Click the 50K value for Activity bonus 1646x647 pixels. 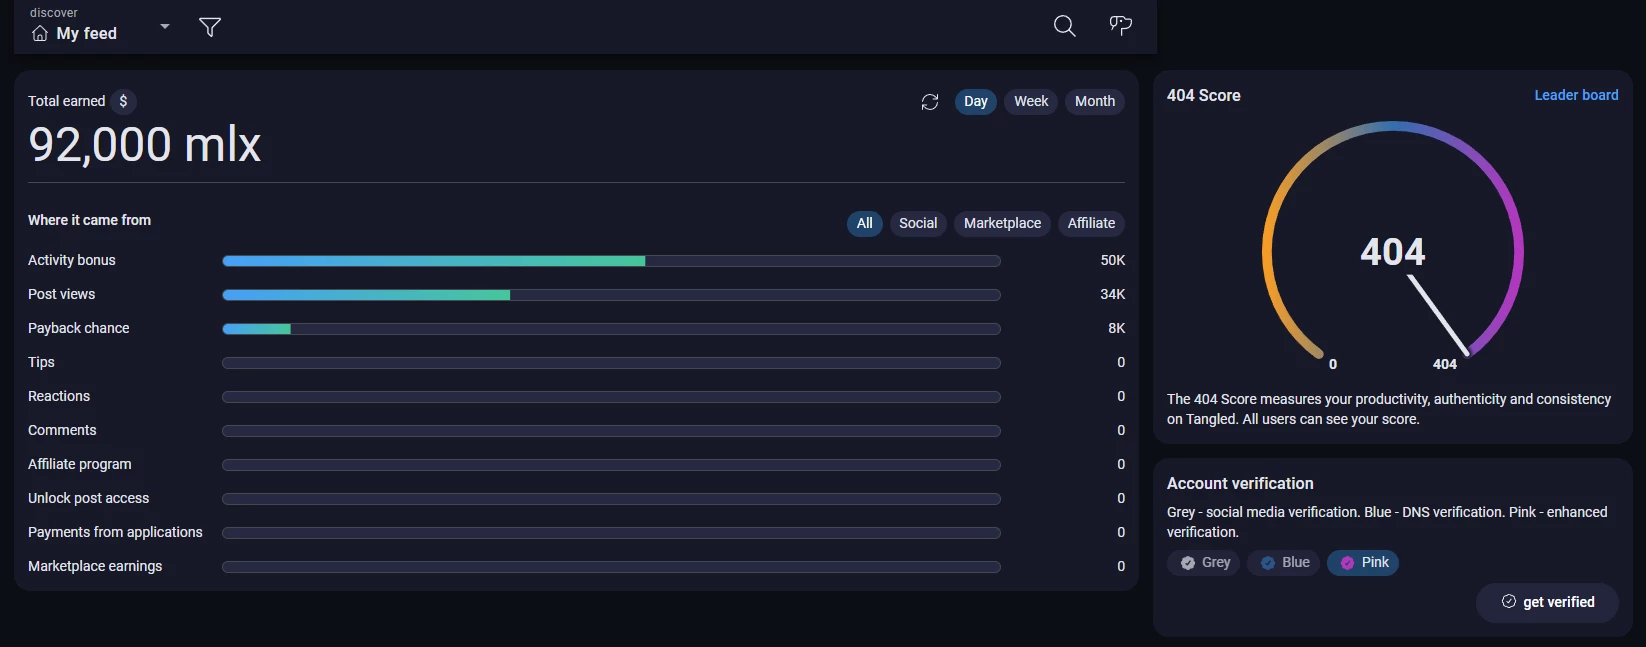[x=1113, y=260]
